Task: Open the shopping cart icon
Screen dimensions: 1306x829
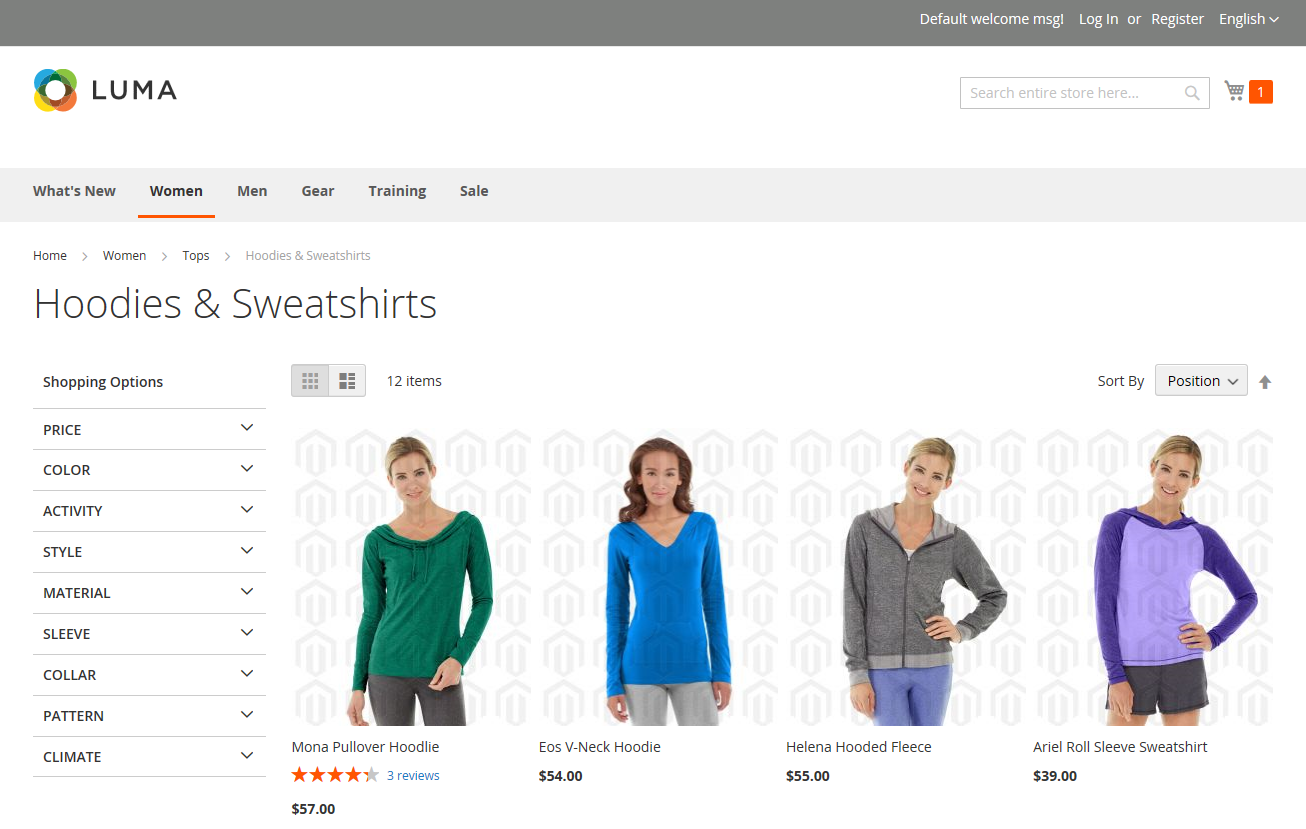Action: pos(1234,92)
